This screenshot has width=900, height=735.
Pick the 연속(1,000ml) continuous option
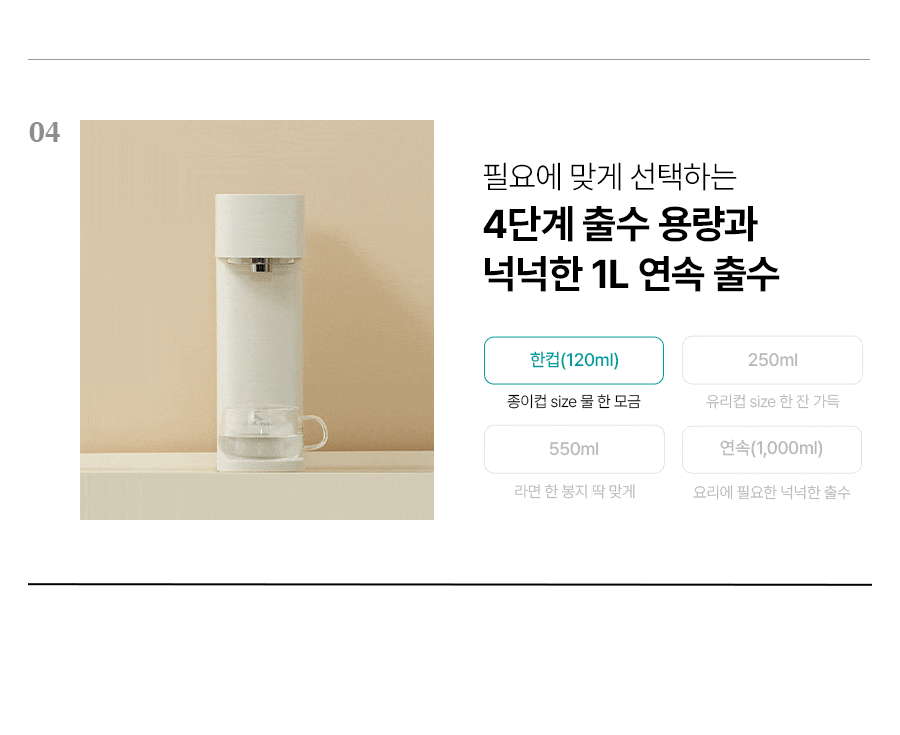click(772, 449)
